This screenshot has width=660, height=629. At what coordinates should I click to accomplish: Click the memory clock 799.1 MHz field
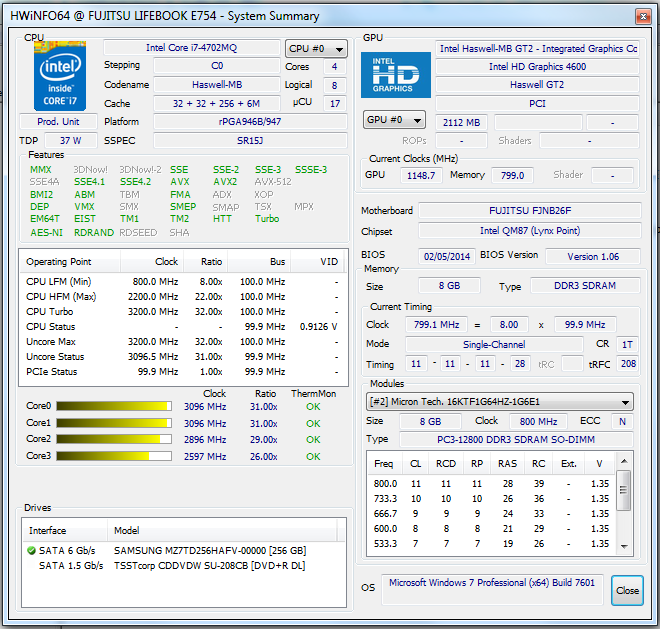pos(436,325)
